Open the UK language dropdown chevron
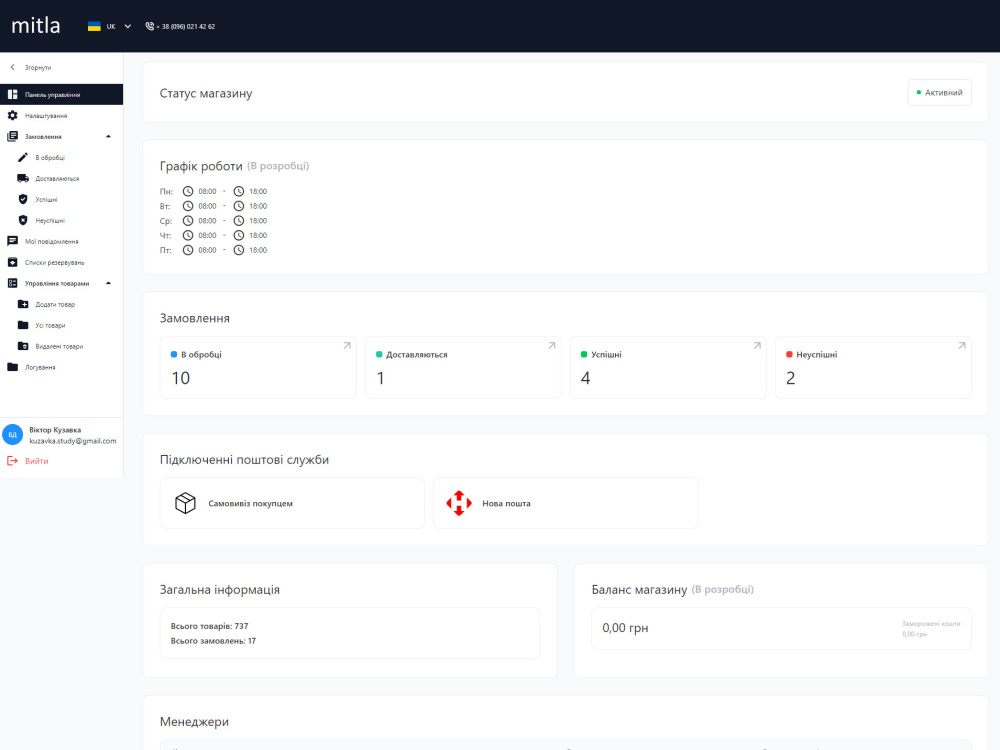The width and height of the screenshot is (1000, 750). [128, 26]
